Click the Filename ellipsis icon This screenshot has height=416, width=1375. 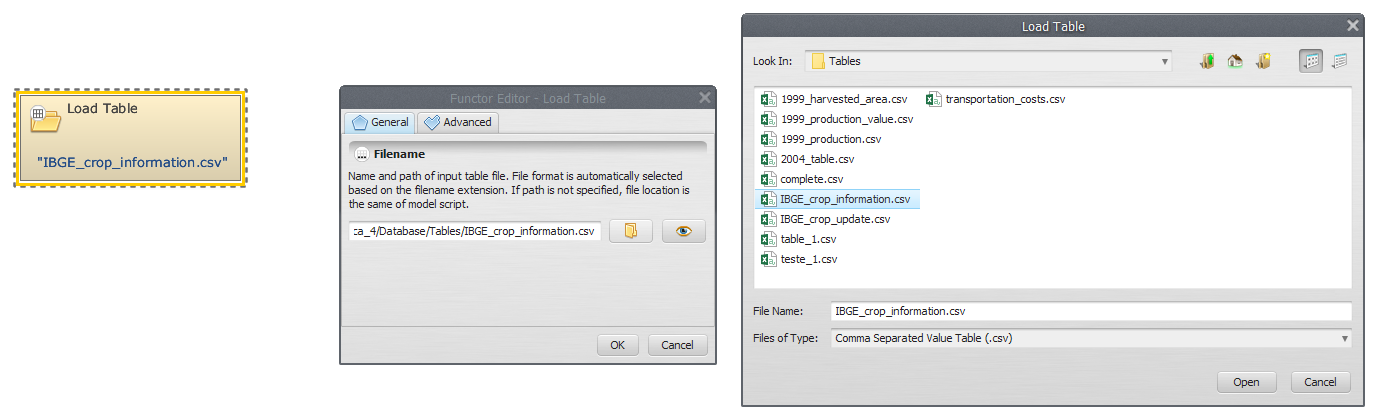pyautogui.click(x=361, y=155)
